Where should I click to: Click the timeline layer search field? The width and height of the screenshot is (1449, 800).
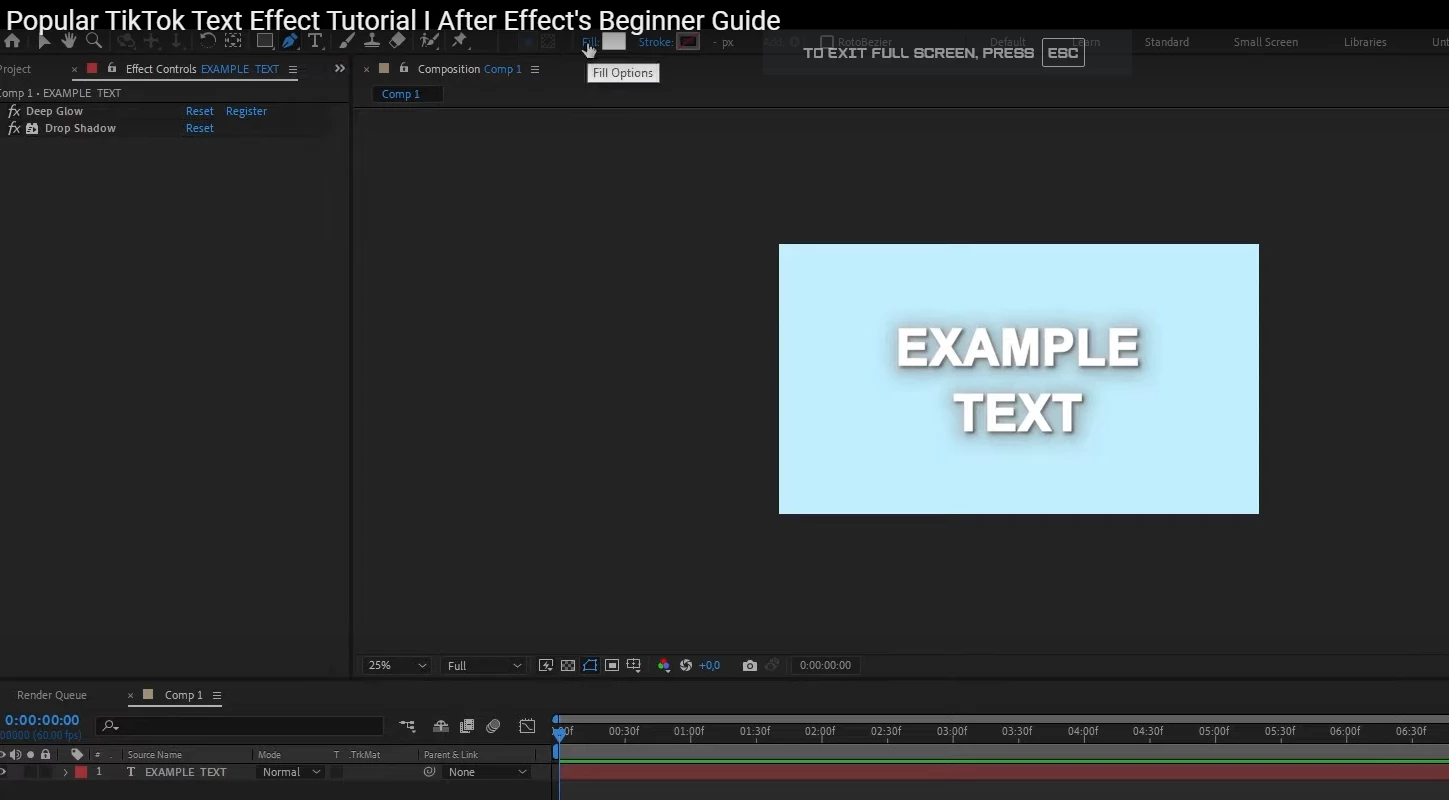(240, 726)
